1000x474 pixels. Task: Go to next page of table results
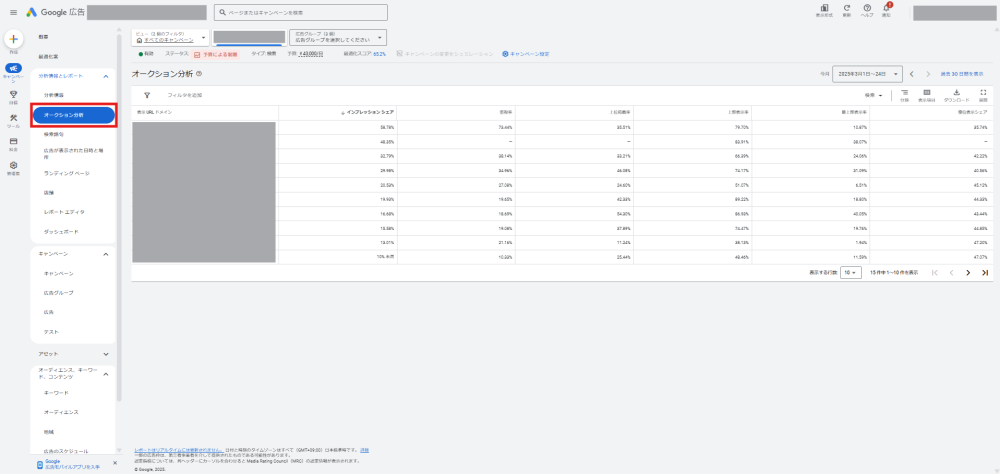[967, 272]
